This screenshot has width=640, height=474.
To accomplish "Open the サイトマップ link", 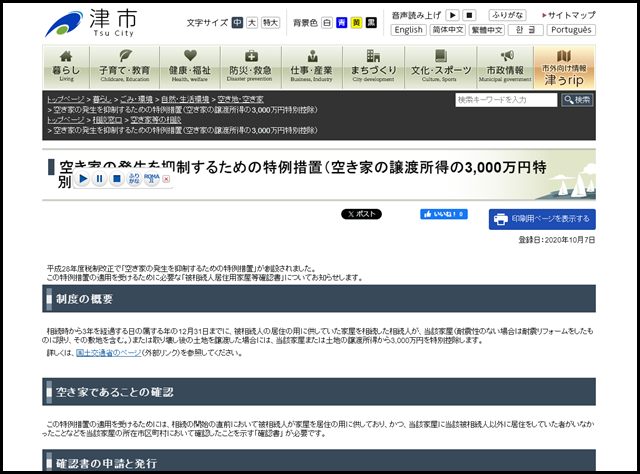I will 569,16.
